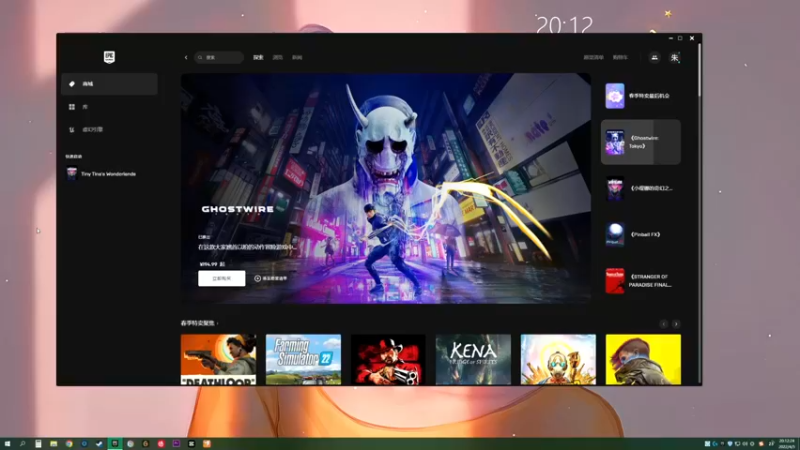Open the Borderlands psycho mask game tile
The height and width of the screenshot is (450, 800).
point(558,360)
